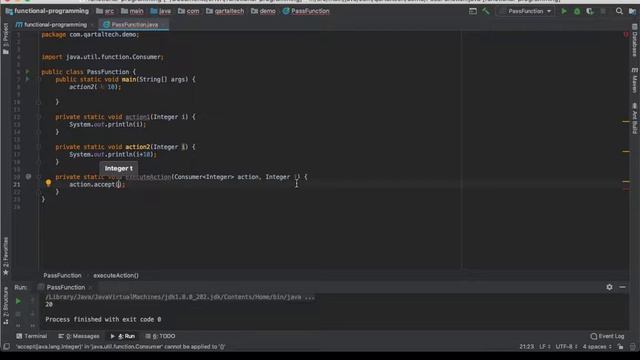The image size is (640, 360).
Task: Open Search Everywhere magnifier icon
Action: tap(619, 11)
